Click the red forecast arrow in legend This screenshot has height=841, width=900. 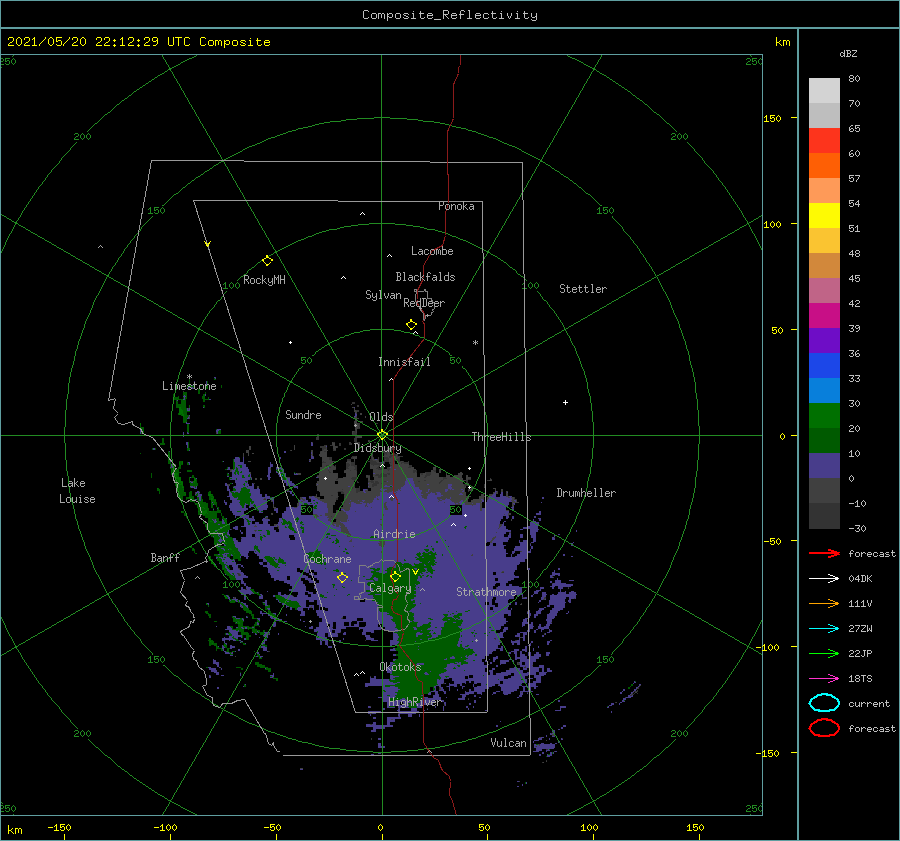pos(824,553)
